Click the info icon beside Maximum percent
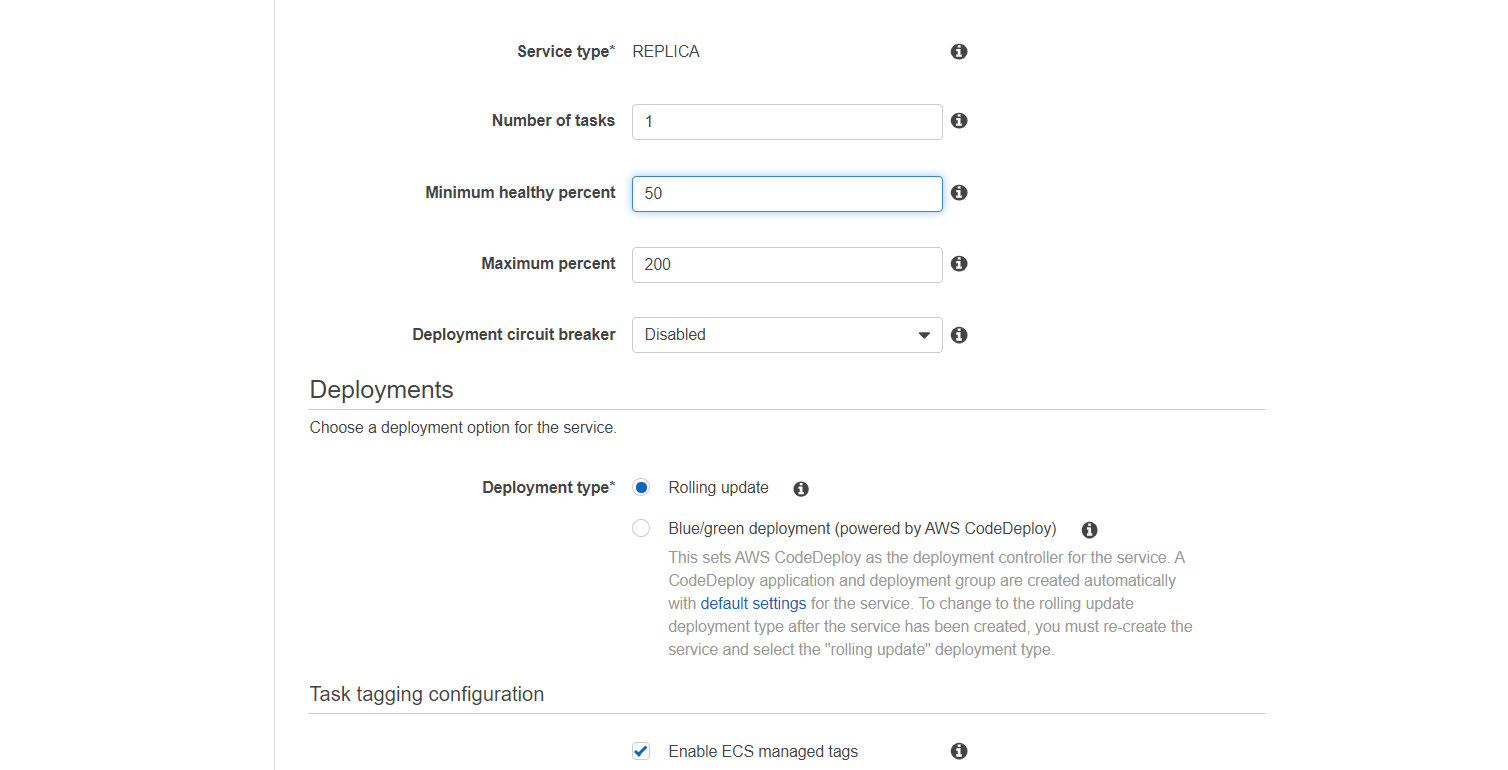This screenshot has height=770, width=1508. point(959,263)
